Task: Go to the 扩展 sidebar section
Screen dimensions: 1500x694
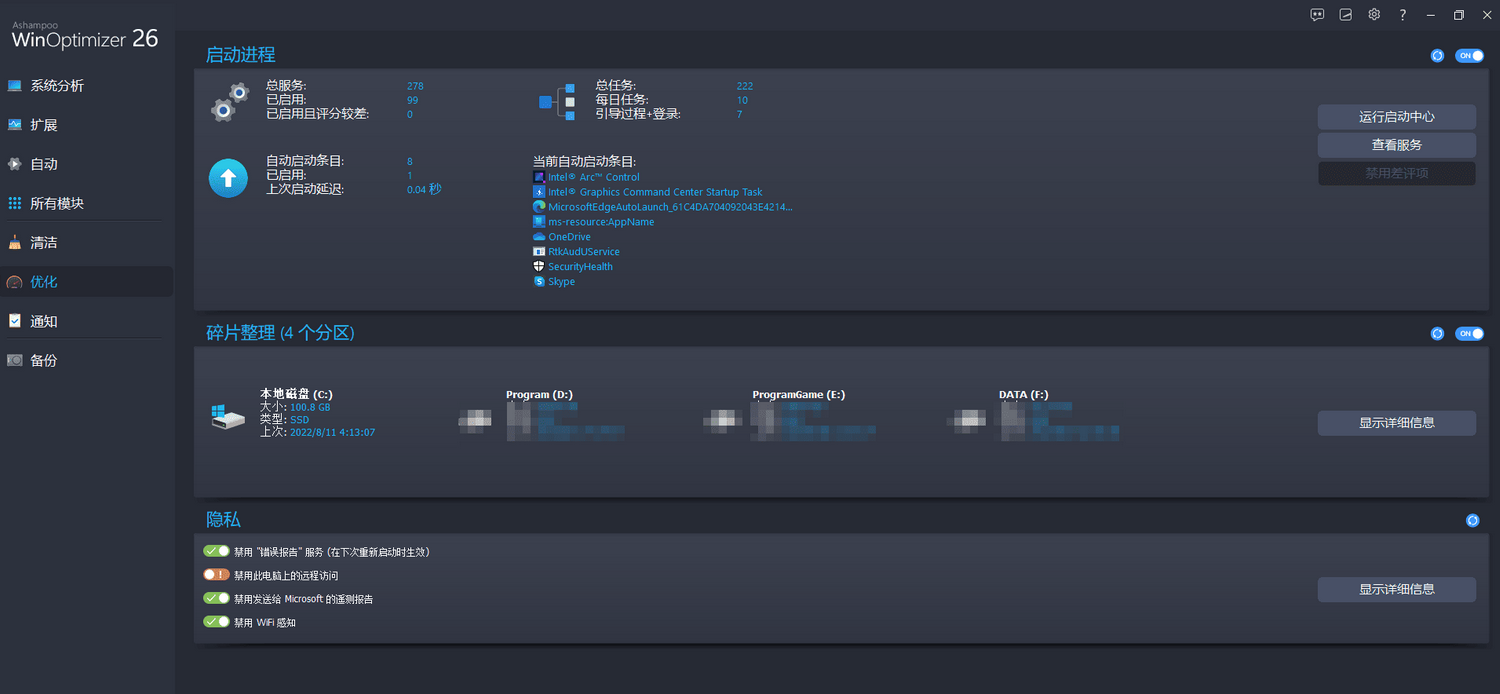Action: coord(86,125)
